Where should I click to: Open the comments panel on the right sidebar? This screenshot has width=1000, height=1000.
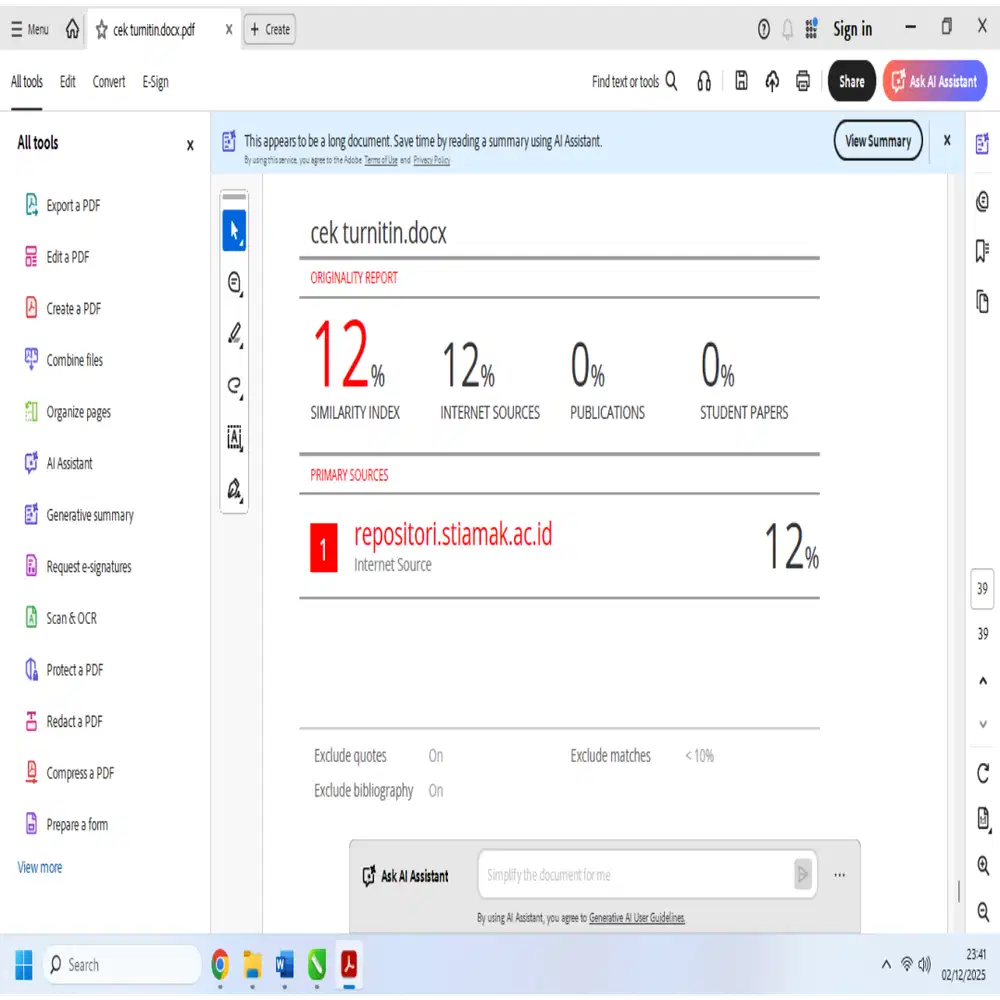point(982,201)
